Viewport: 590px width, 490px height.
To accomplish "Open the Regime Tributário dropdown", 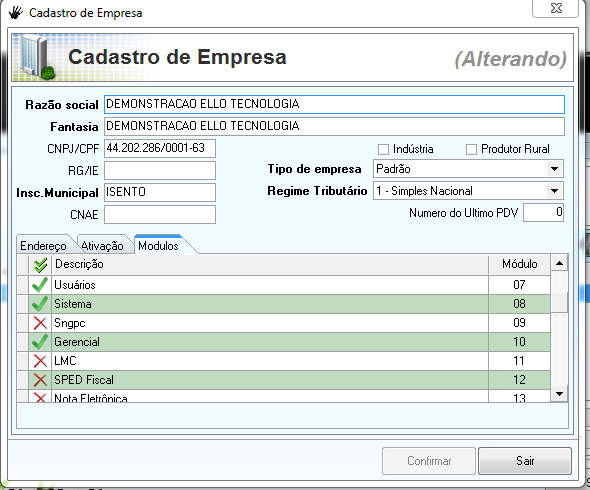I will coord(554,191).
